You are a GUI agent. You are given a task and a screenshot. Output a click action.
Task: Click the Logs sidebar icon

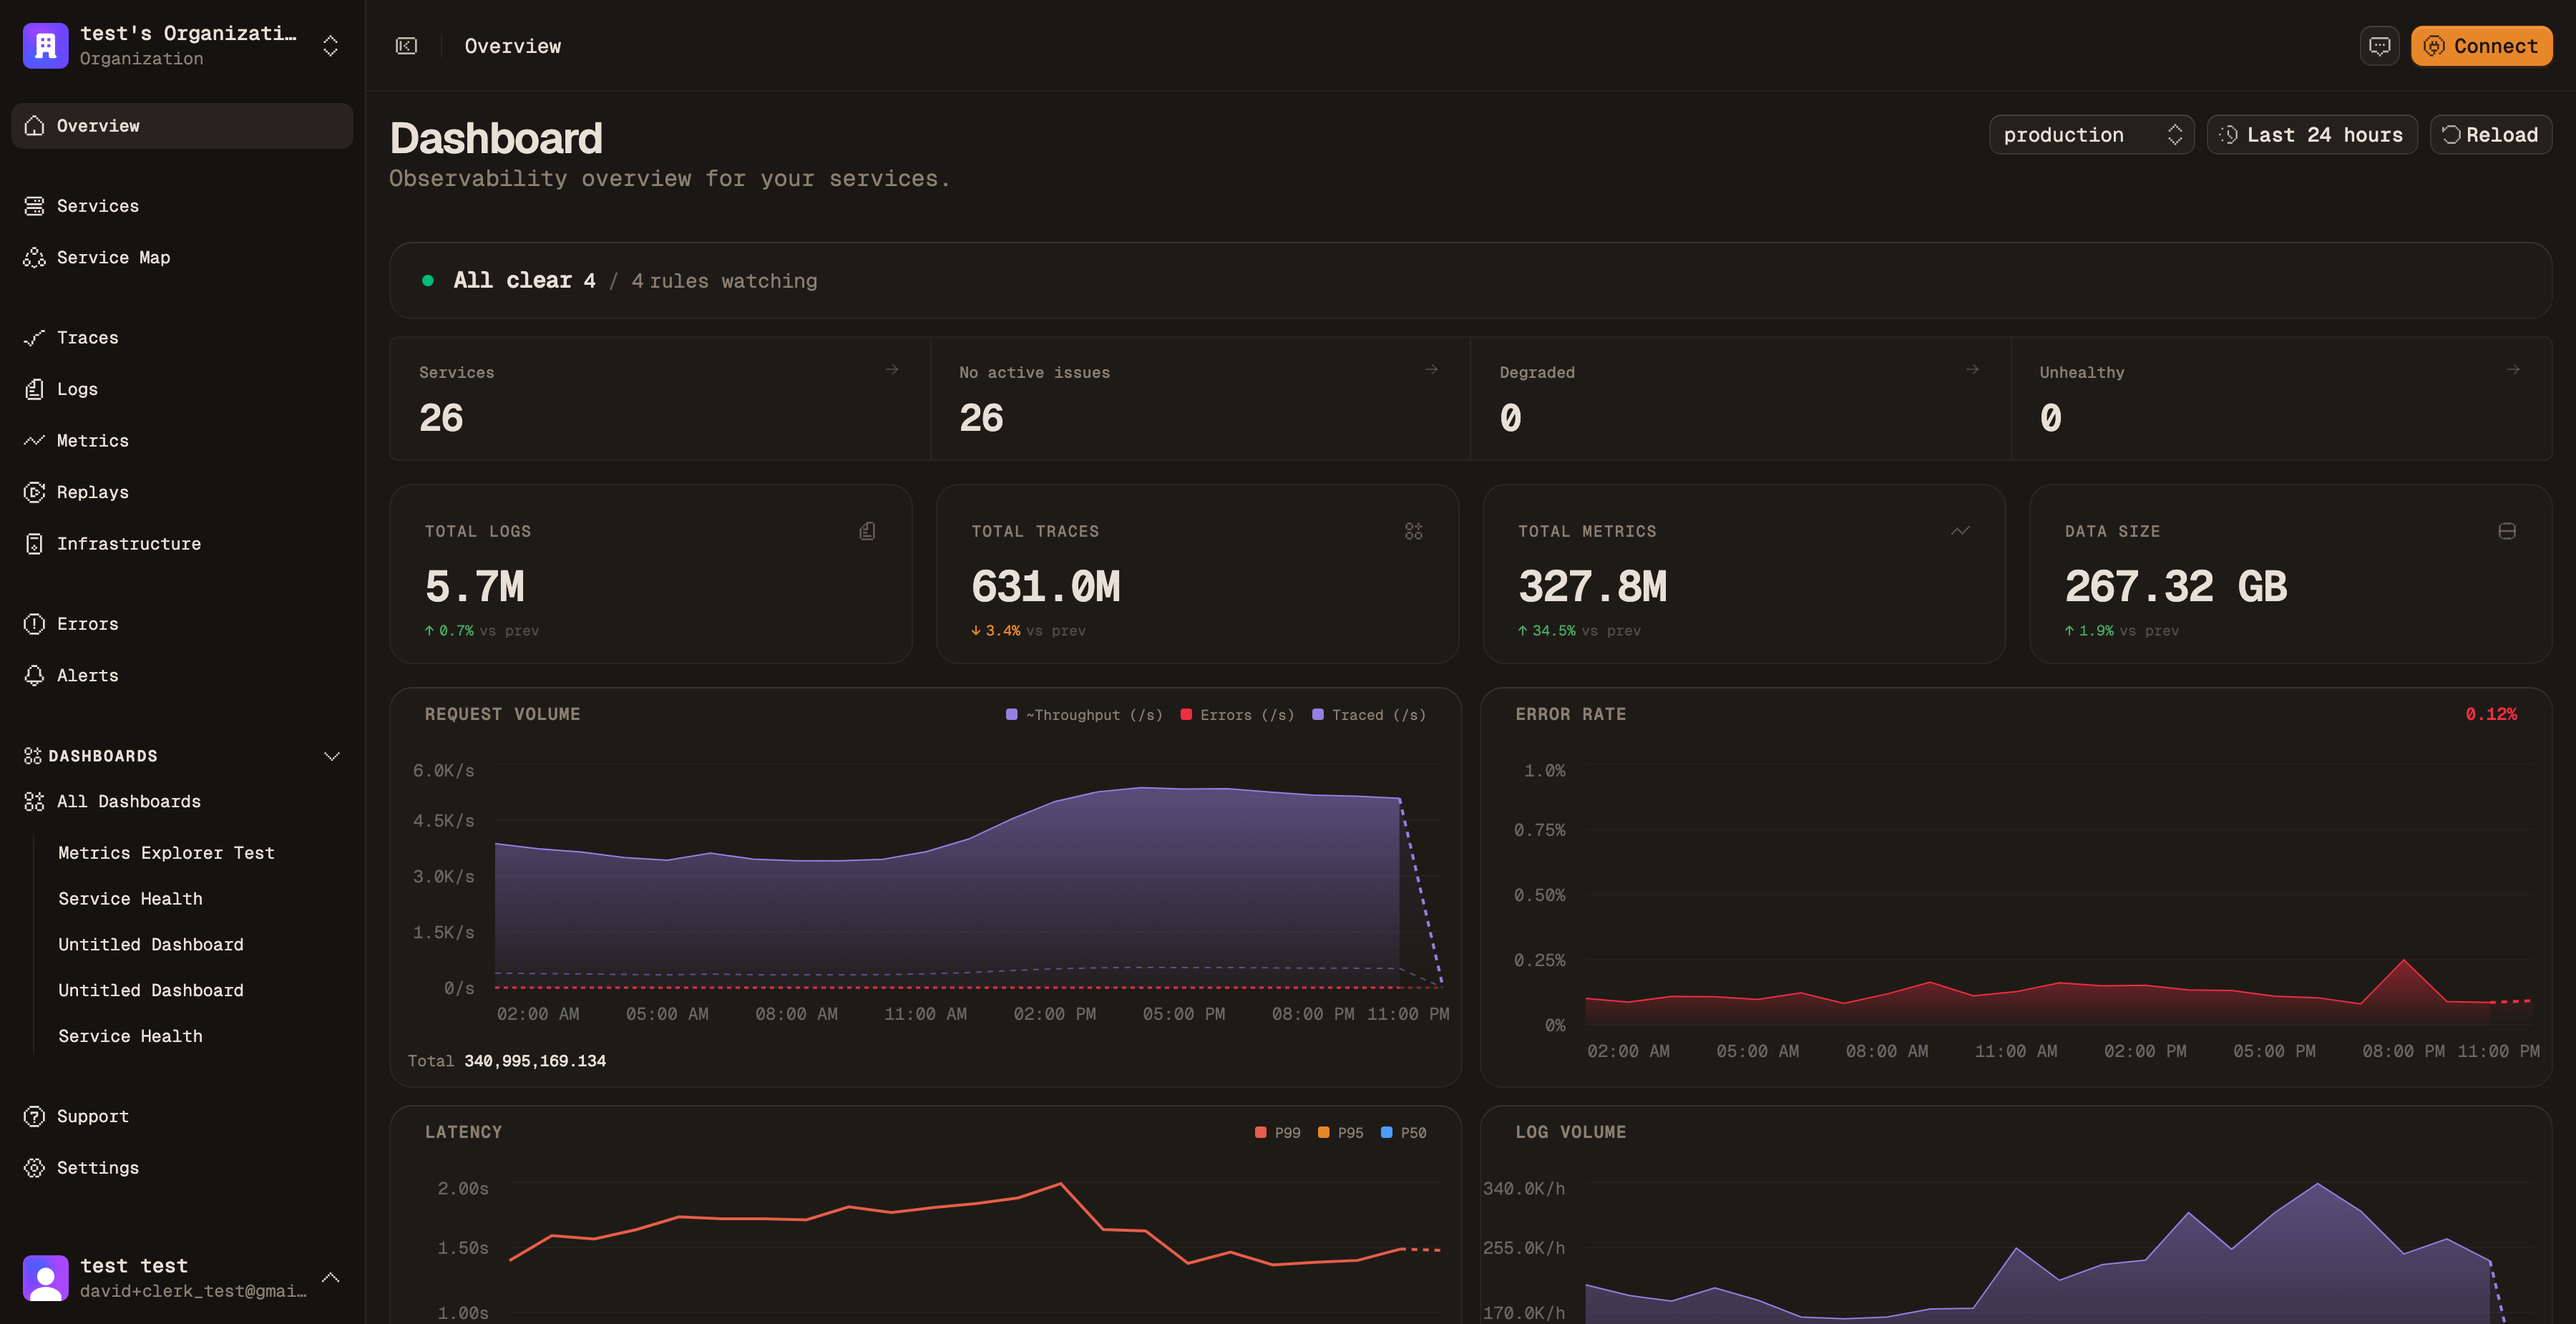pyautogui.click(x=34, y=389)
